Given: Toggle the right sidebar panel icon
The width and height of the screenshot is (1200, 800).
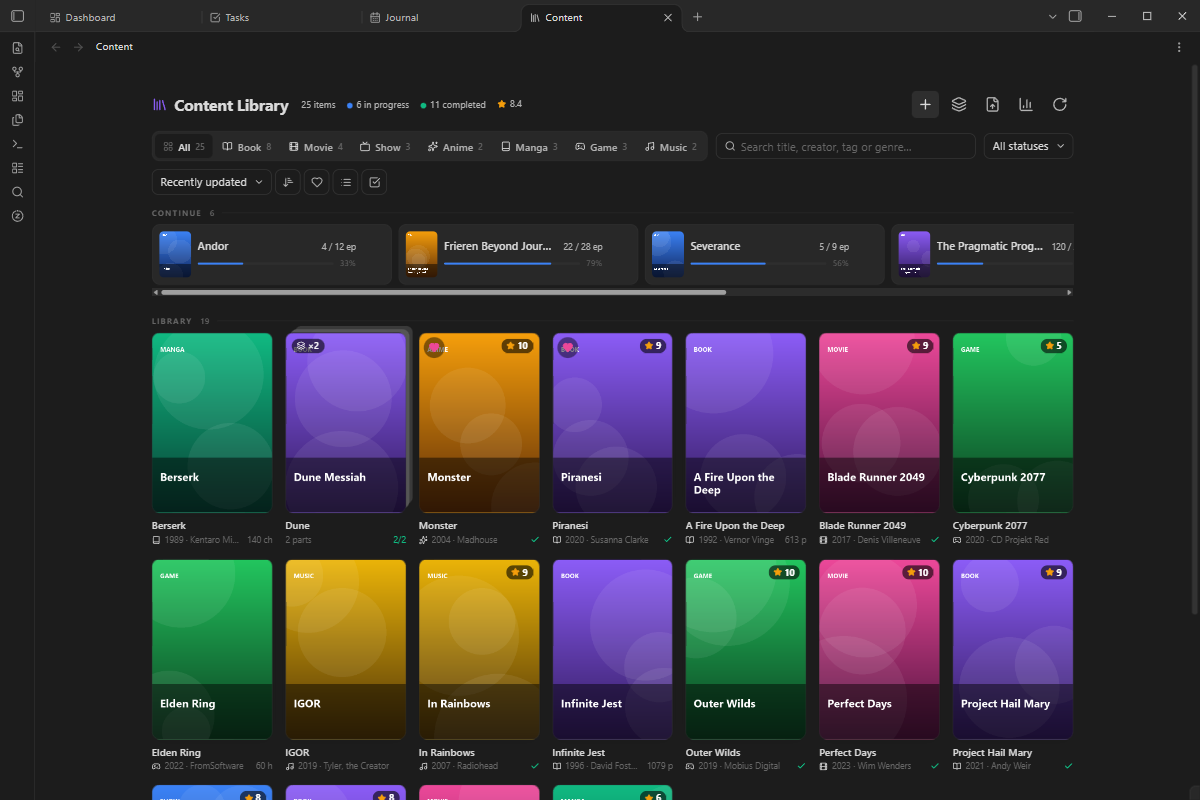Looking at the screenshot, I should tap(1075, 17).
